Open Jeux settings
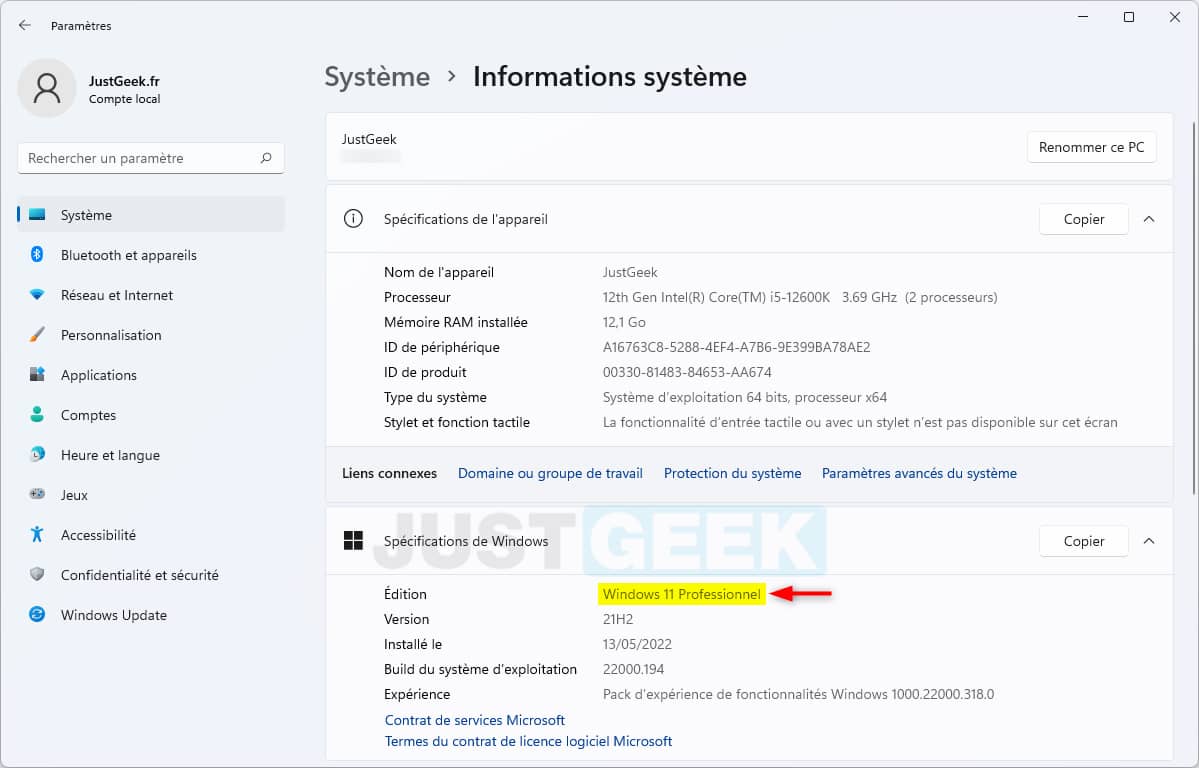 151,494
